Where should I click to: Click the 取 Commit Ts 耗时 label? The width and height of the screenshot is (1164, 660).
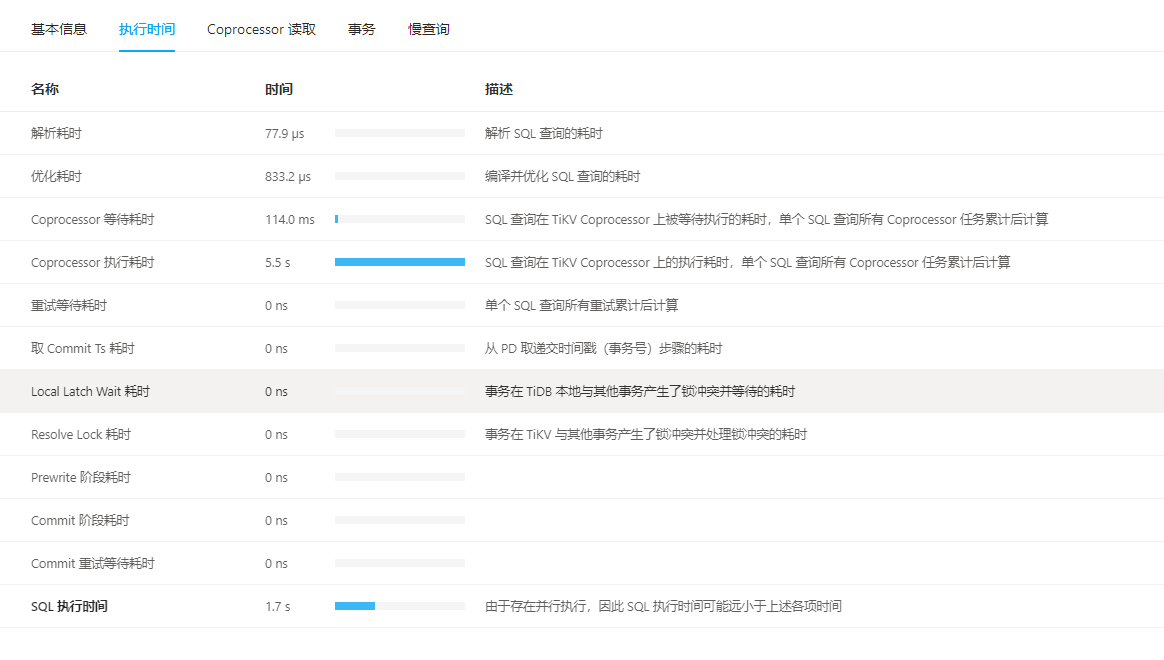point(83,348)
